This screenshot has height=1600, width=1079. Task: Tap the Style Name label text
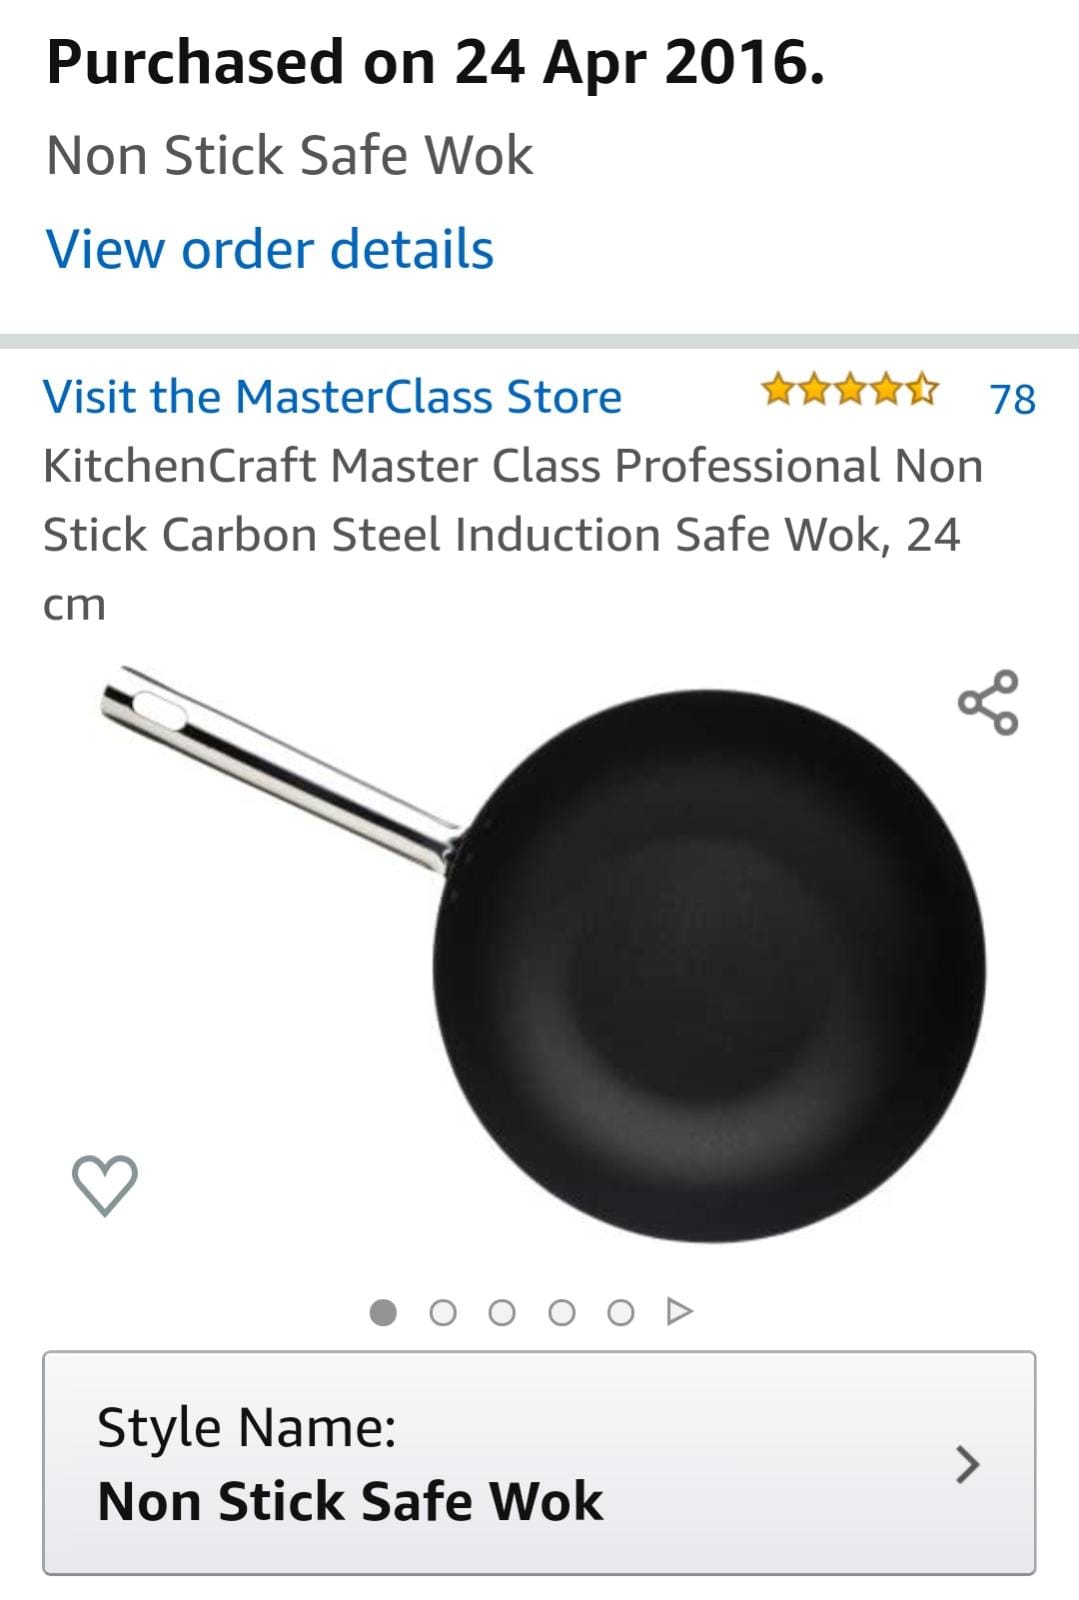coord(247,1427)
